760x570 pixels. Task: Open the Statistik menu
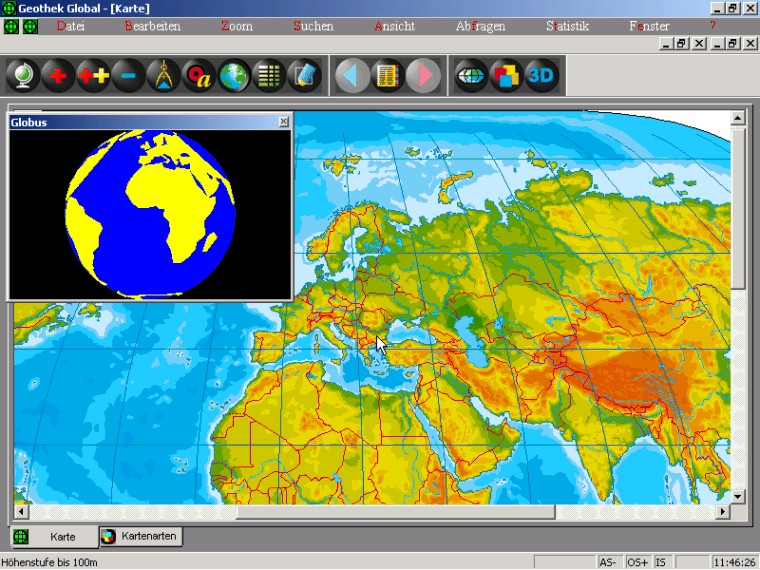pos(567,26)
